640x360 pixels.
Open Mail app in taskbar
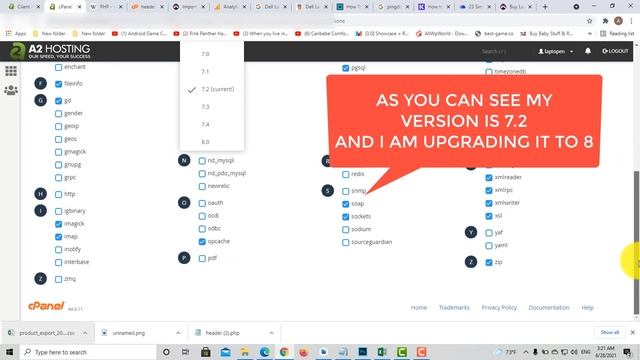[225, 352]
